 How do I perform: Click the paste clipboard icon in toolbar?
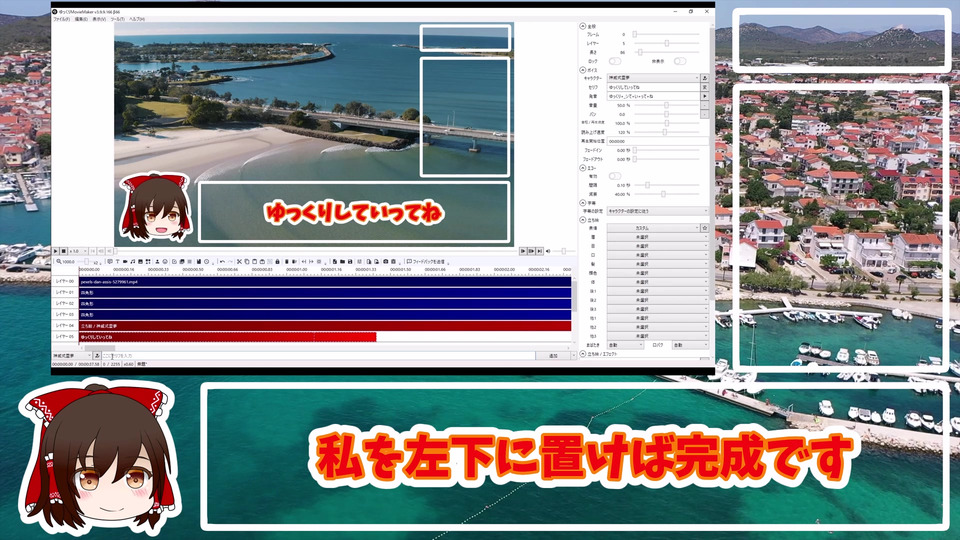click(255, 261)
